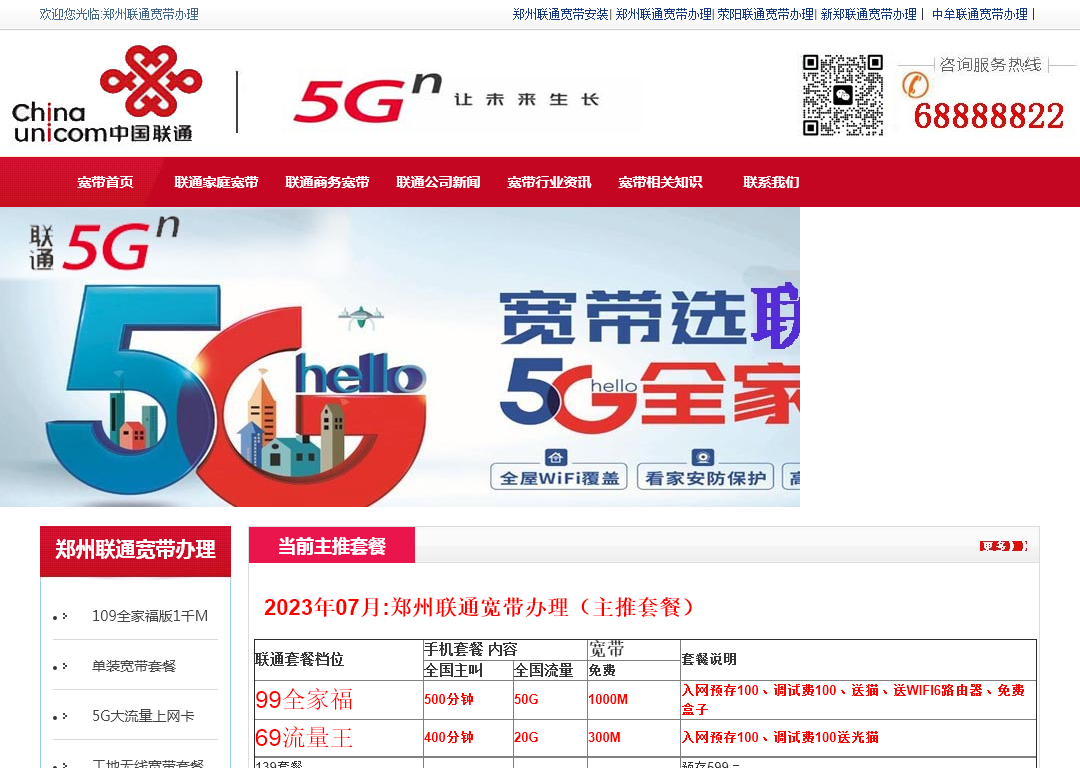Open 宽带行业资讯 menu item

click(549, 183)
